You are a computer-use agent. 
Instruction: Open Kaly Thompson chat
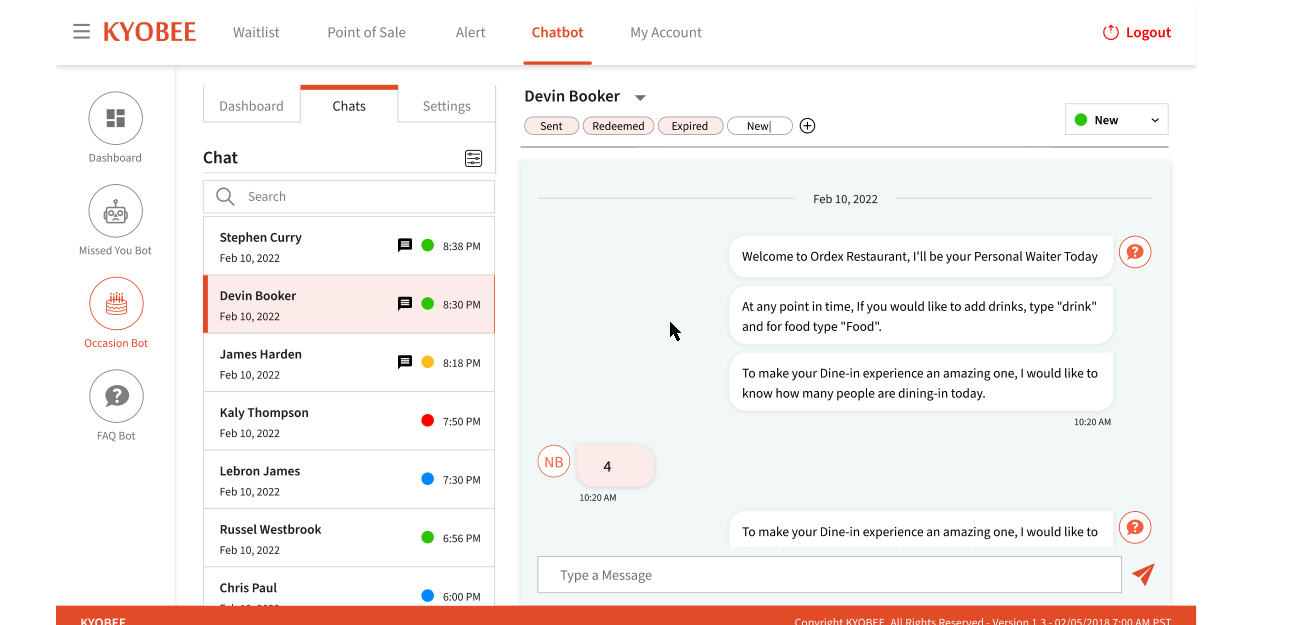click(349, 421)
